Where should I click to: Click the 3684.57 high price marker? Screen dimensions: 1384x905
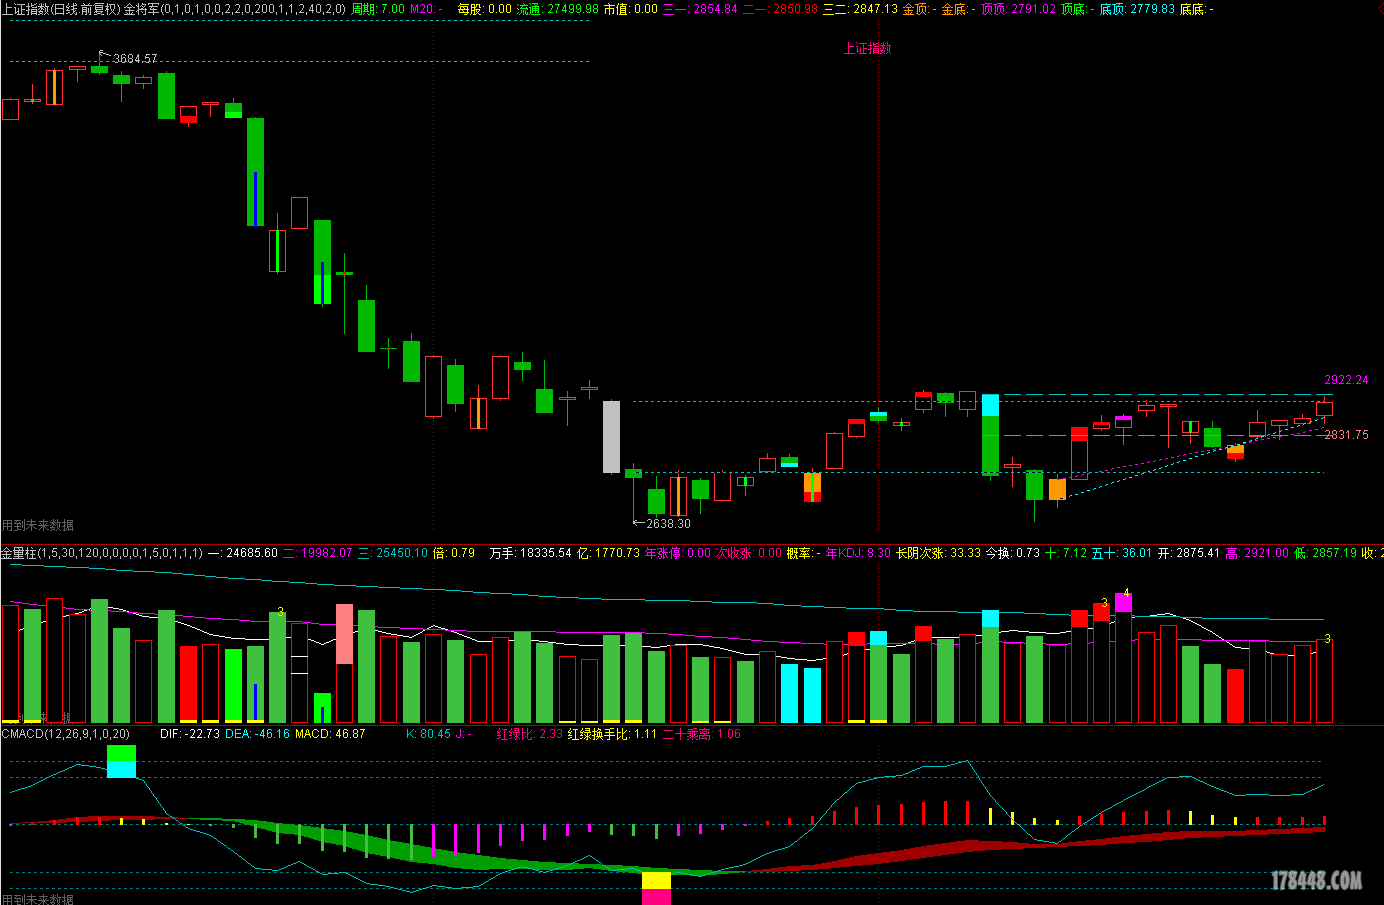(135, 59)
